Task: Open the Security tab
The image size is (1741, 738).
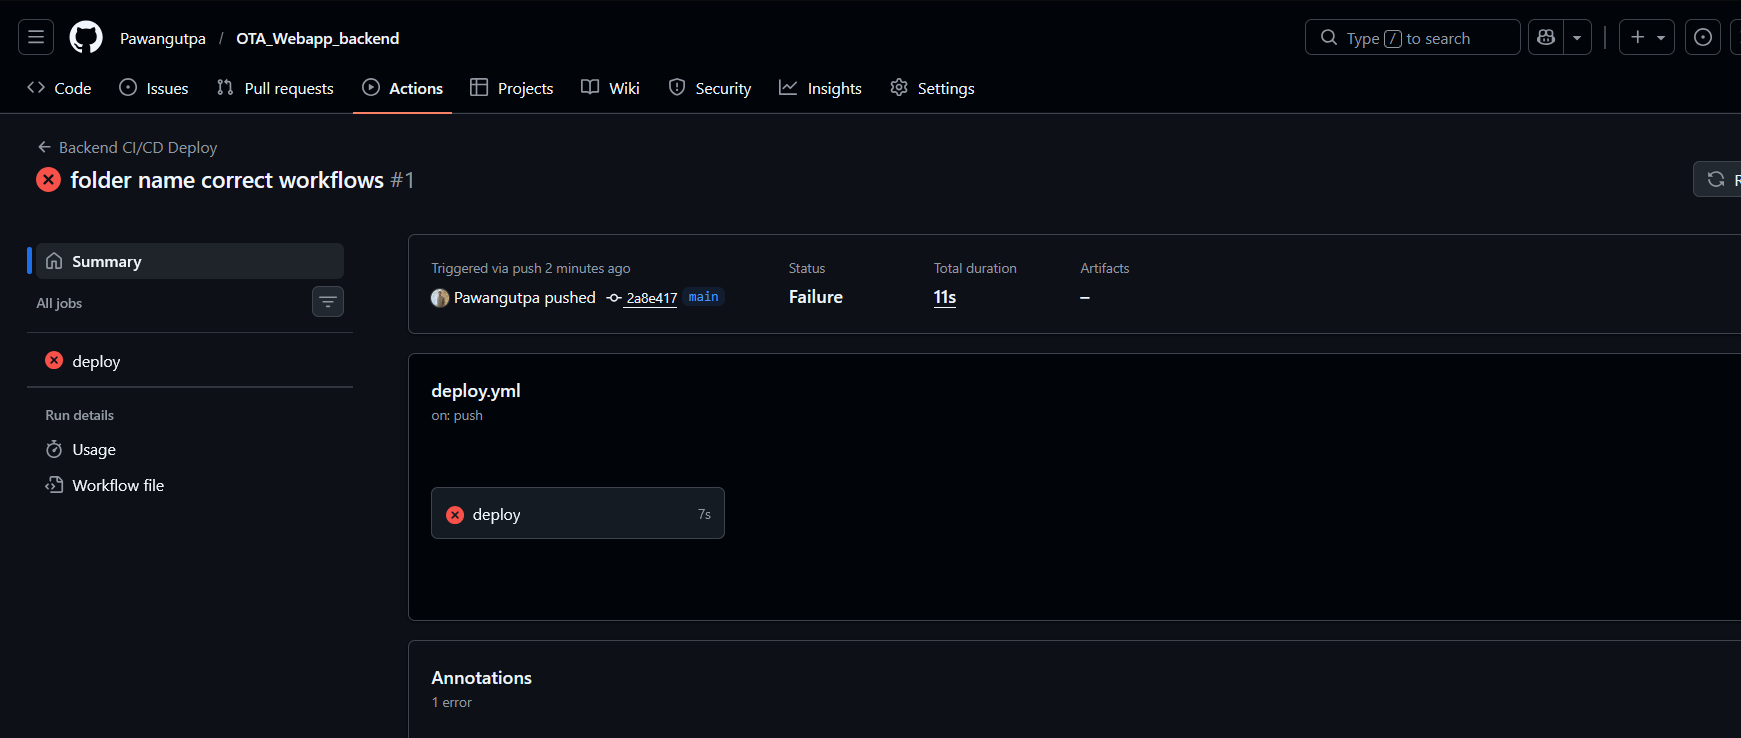Action: (x=710, y=88)
